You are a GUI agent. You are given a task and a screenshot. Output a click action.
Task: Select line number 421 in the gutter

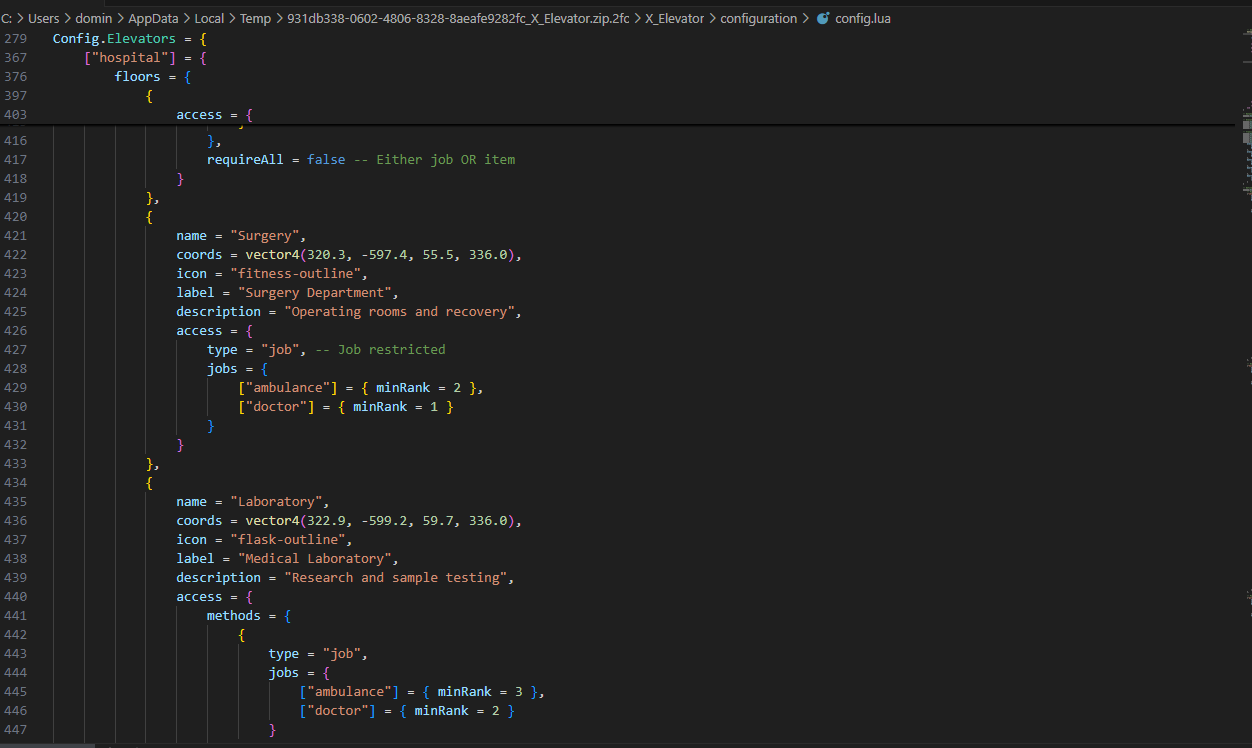(15, 235)
